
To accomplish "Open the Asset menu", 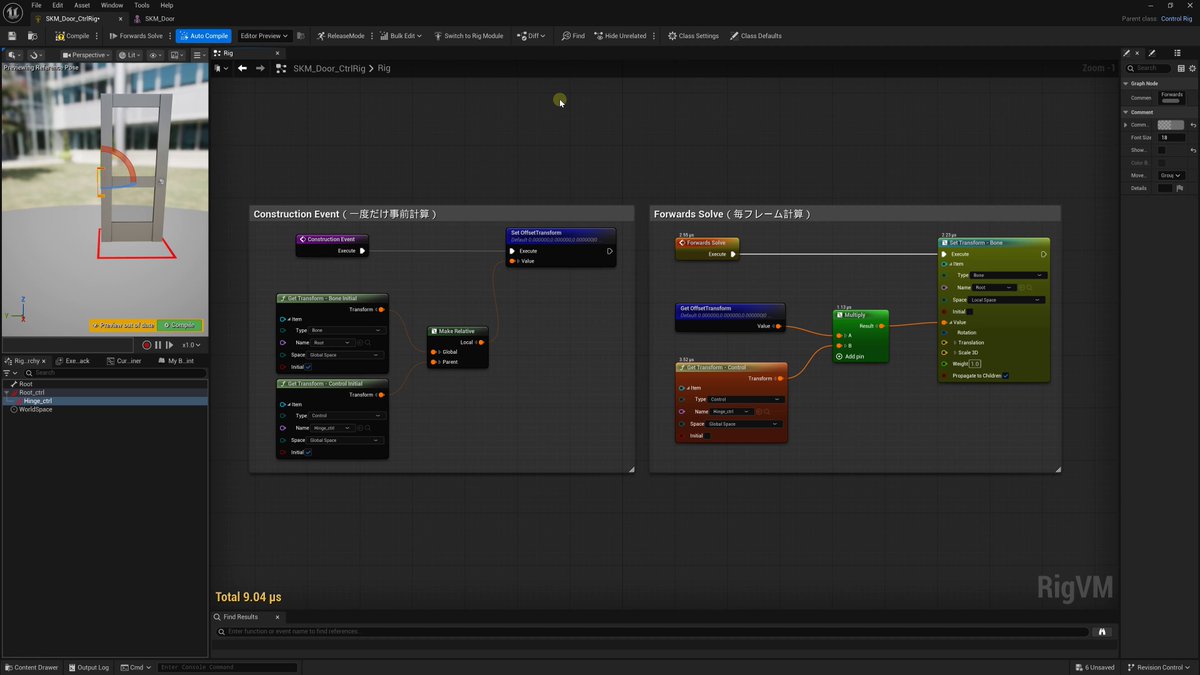I will [82, 5].
